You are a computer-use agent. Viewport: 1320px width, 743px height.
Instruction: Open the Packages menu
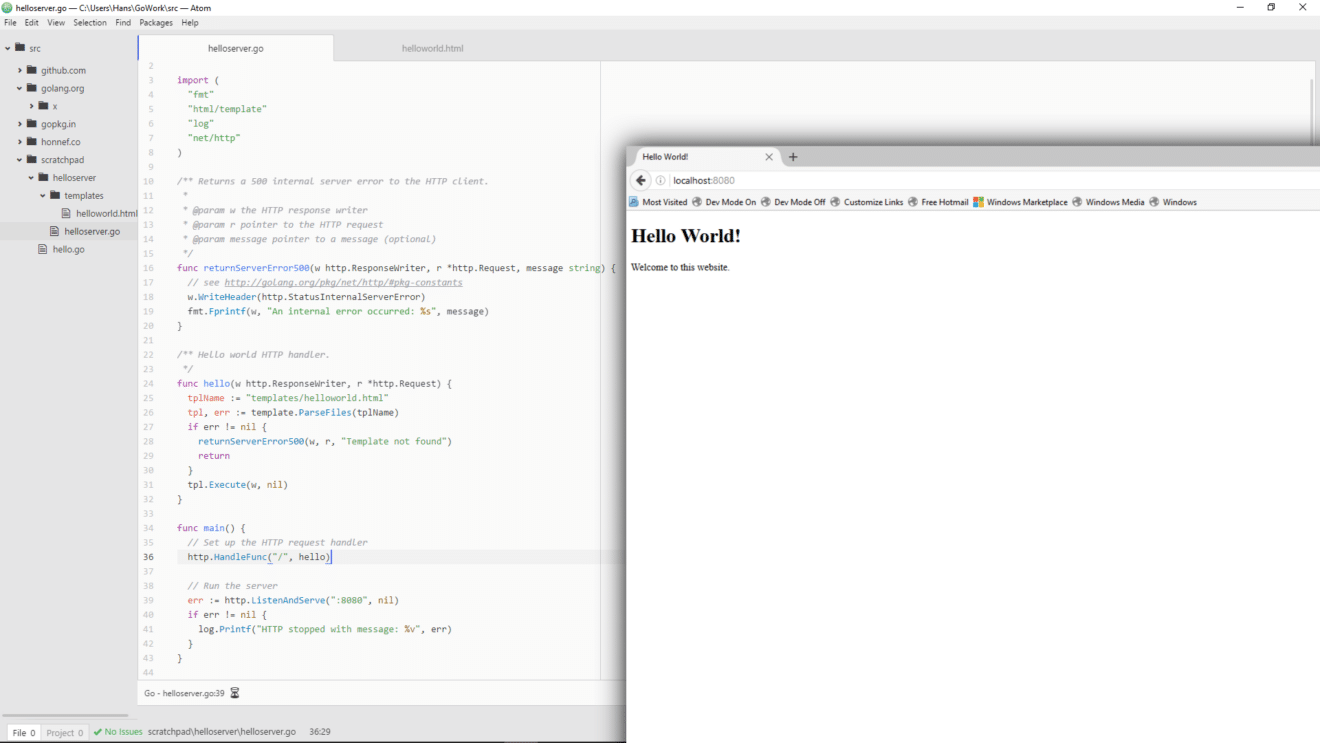[156, 22]
